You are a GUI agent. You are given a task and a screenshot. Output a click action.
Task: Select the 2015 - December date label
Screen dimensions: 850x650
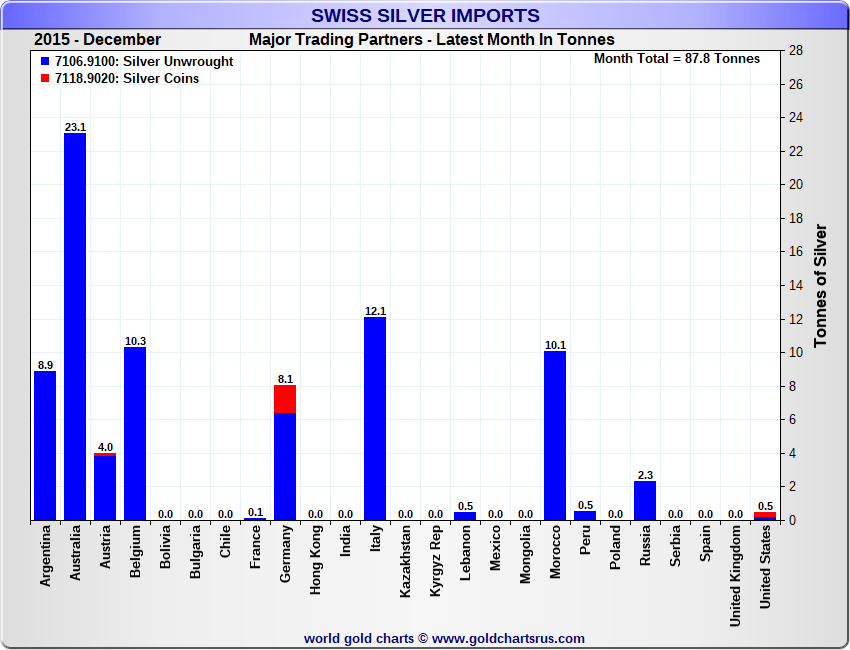(x=97, y=40)
